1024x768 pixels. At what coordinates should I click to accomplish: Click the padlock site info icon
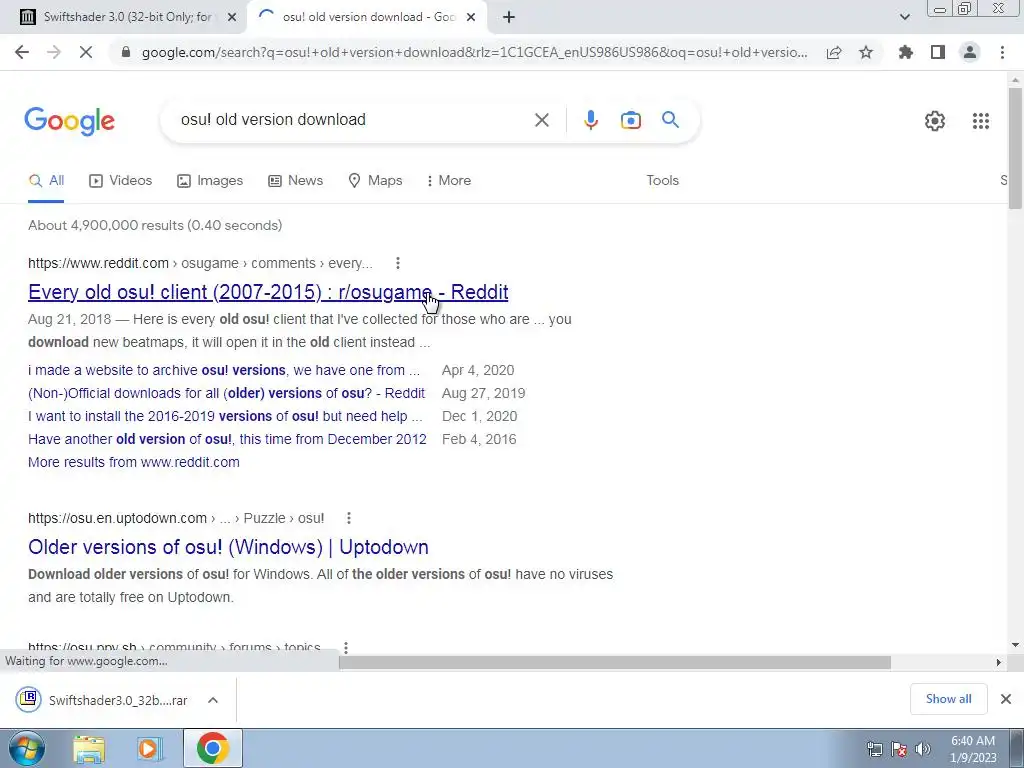coord(127,52)
